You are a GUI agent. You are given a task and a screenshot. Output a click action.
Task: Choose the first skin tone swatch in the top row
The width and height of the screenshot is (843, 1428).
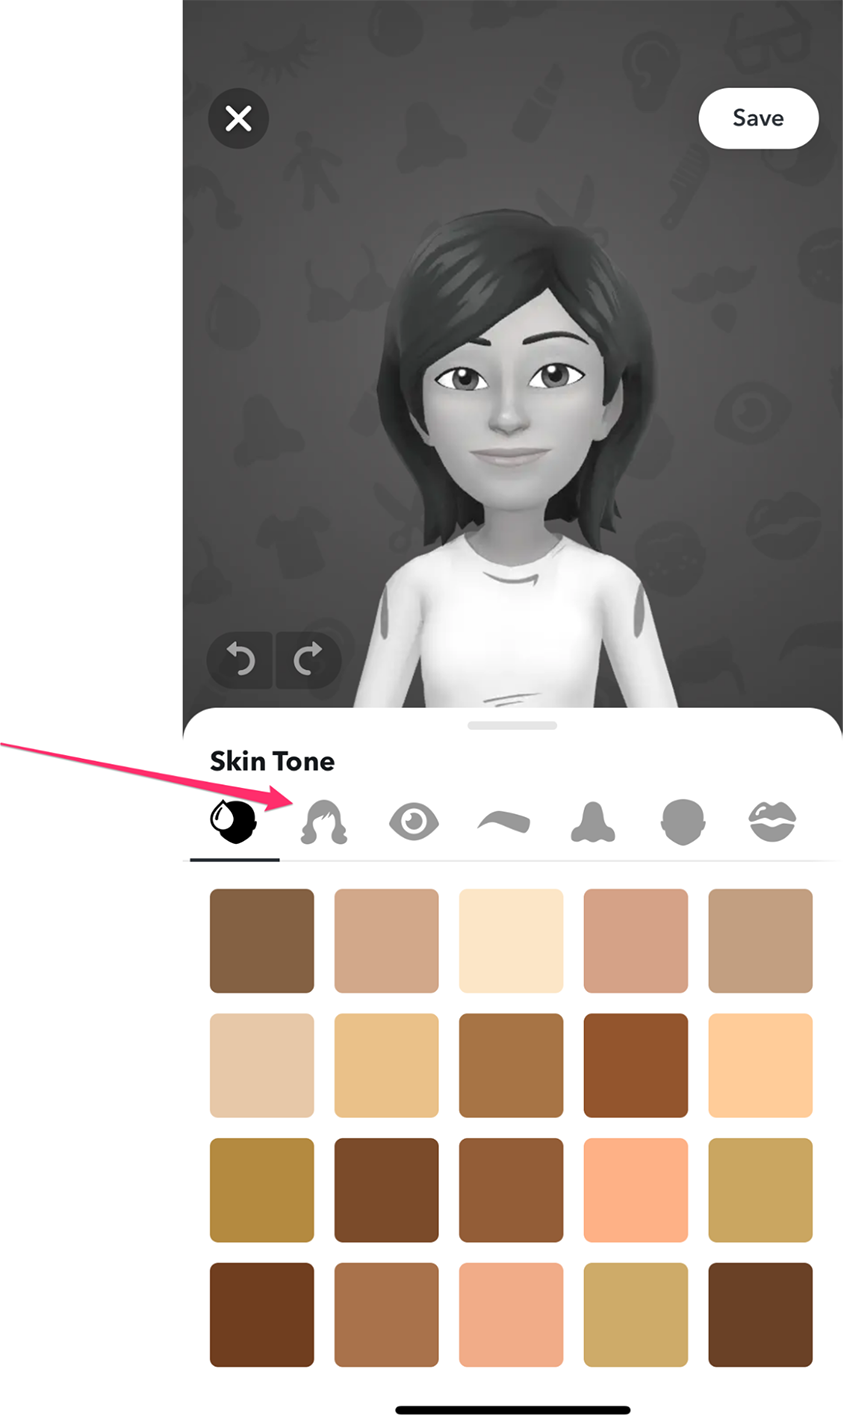click(262, 941)
